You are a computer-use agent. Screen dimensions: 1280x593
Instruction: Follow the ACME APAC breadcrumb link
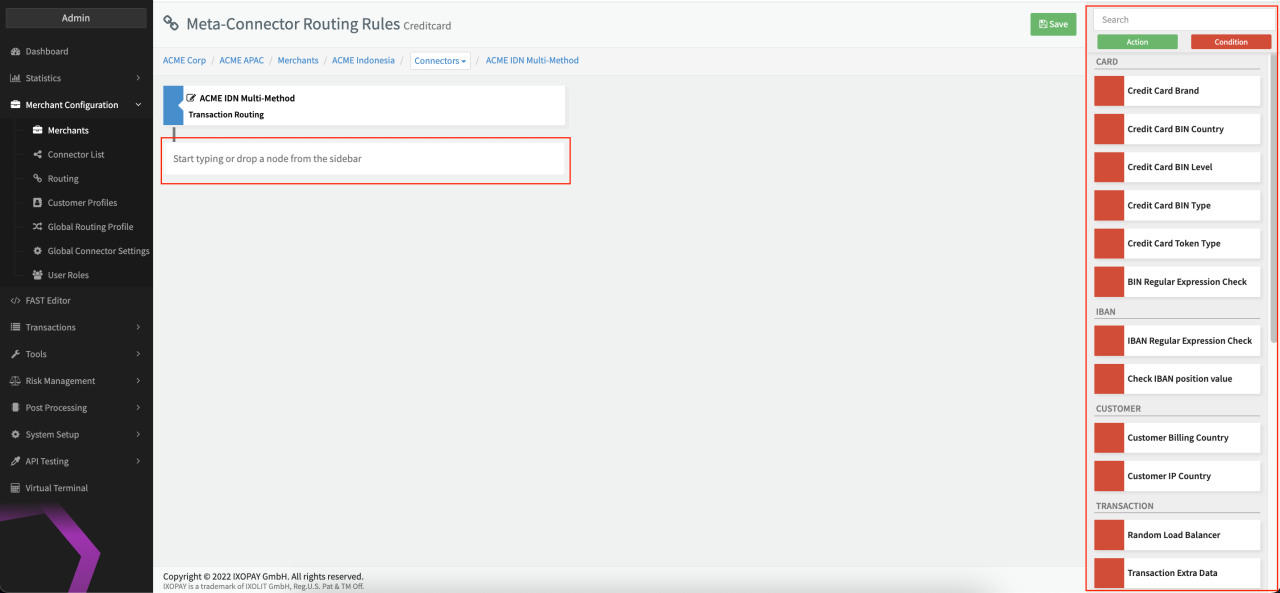point(241,60)
